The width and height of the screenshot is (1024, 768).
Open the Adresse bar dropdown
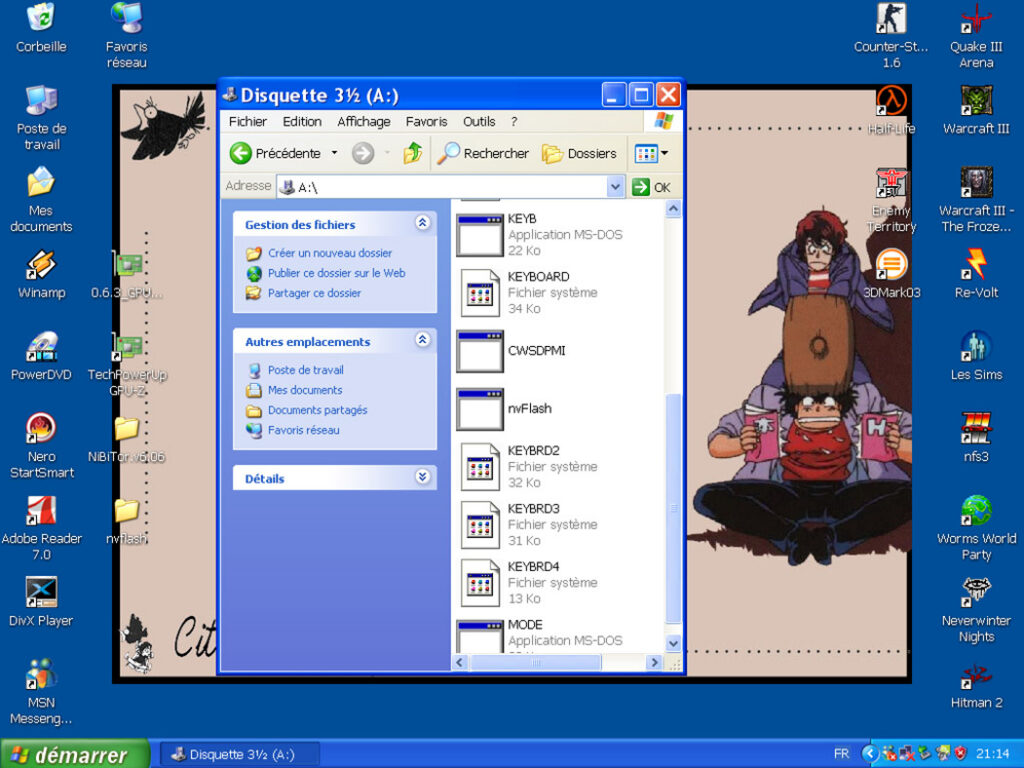614,186
